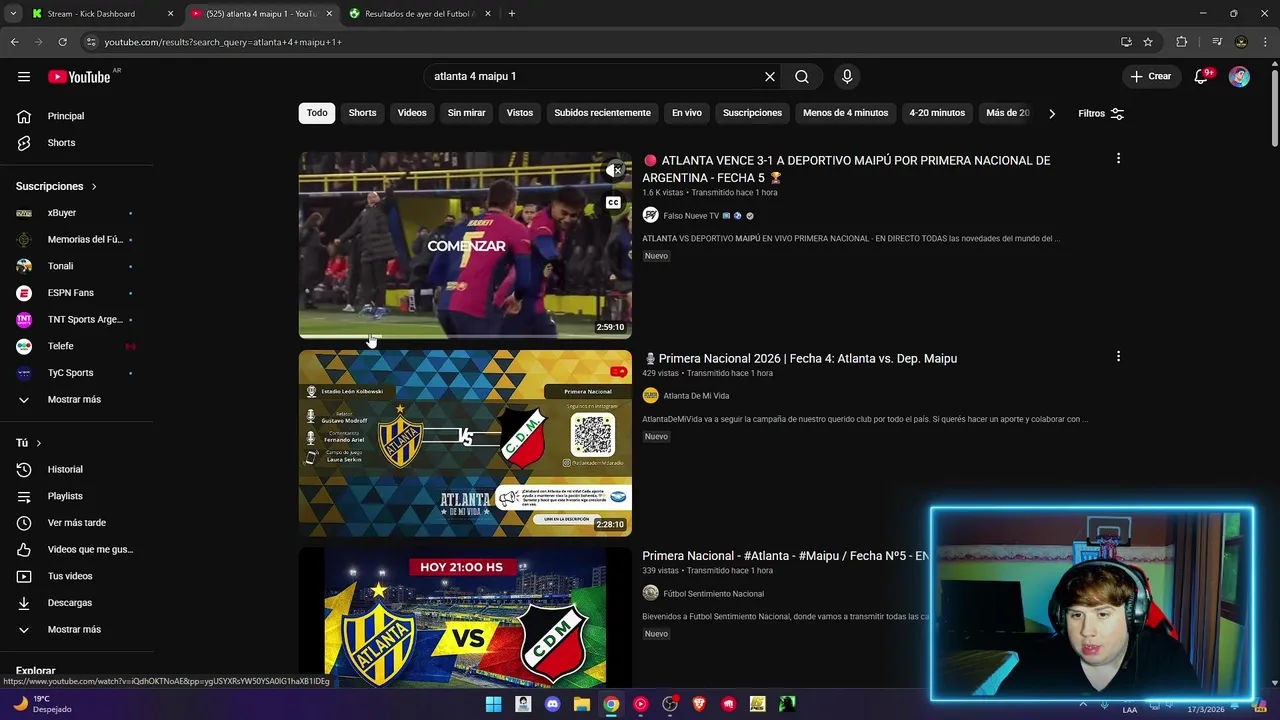Go back with the browser back arrow
Image resolution: width=1280 pixels, height=720 pixels.
[x=14, y=42]
